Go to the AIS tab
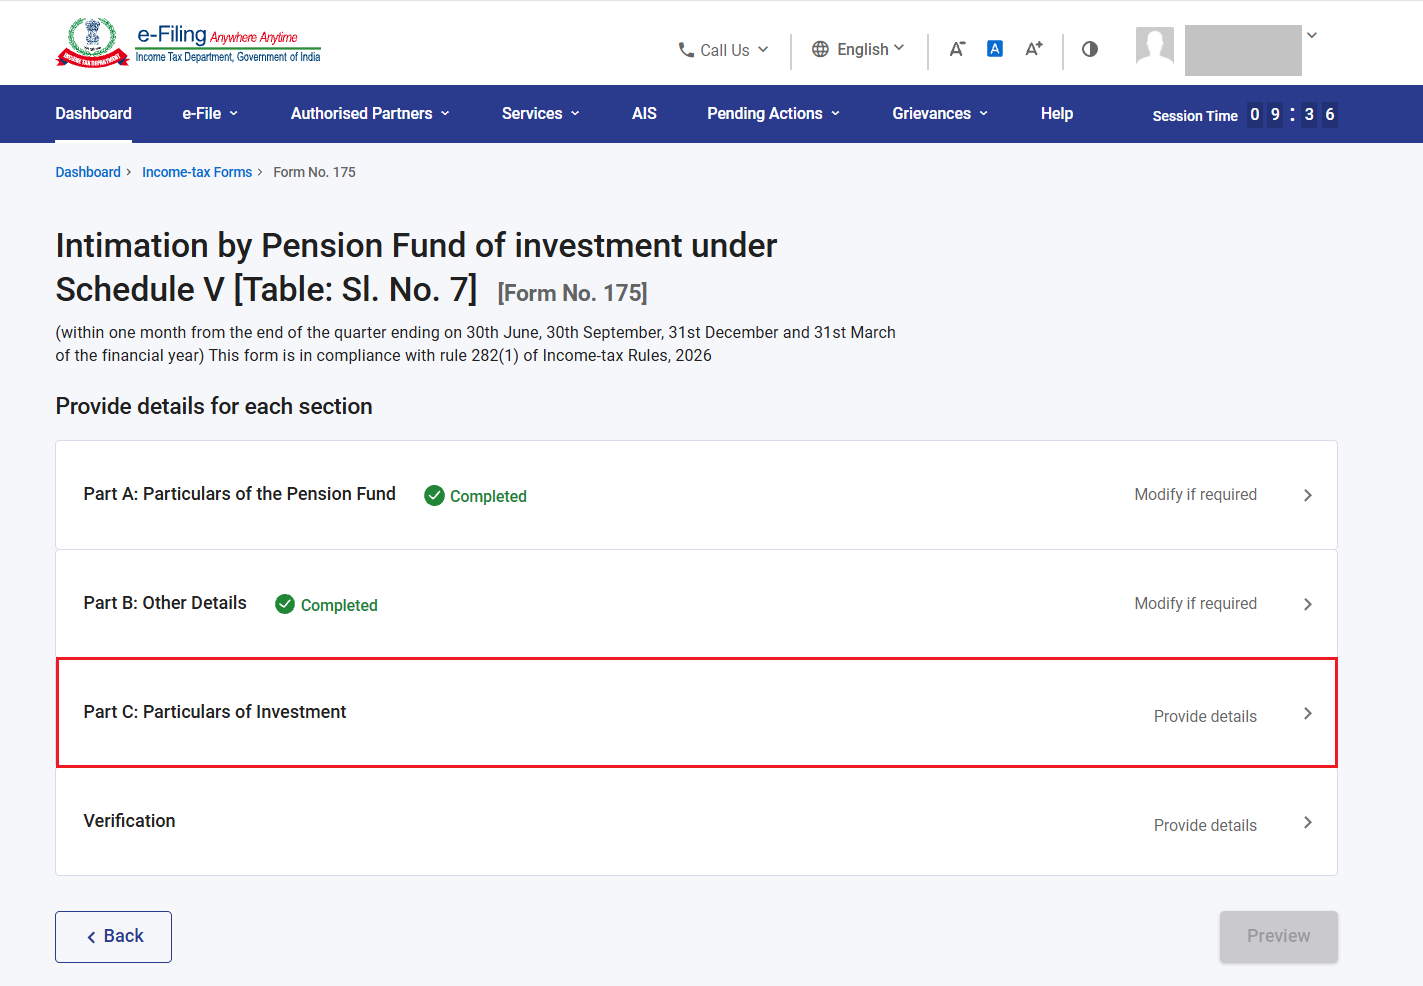1423x986 pixels. [644, 114]
